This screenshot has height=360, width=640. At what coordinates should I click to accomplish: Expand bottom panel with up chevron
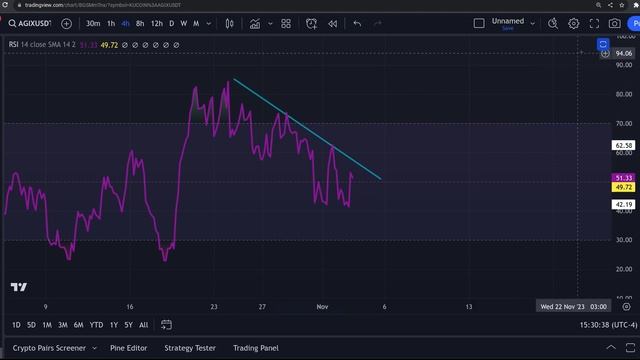coord(611,348)
